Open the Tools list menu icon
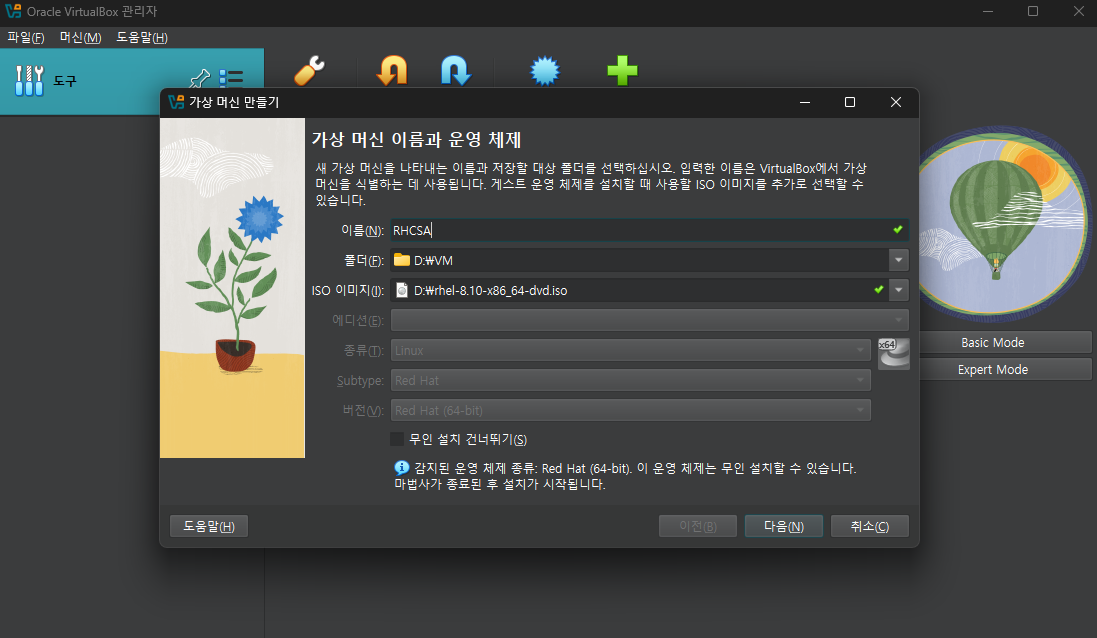 [231, 77]
